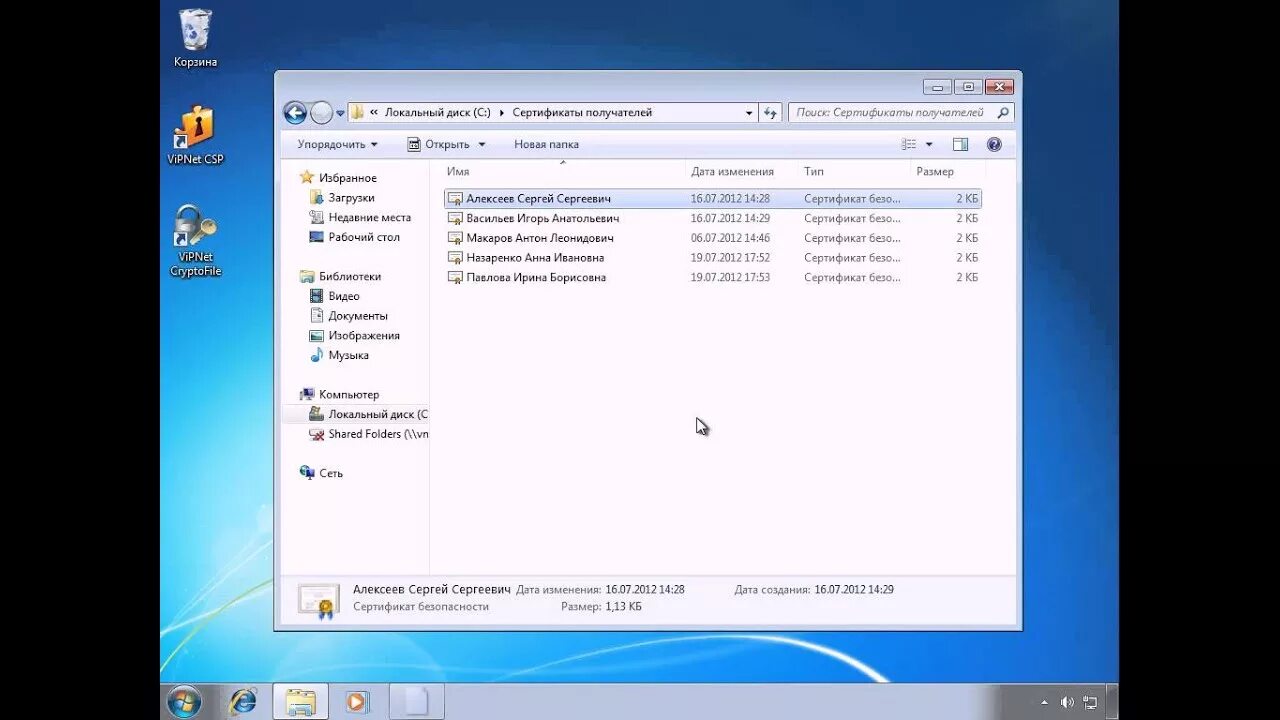The height and width of the screenshot is (720, 1280).
Task: Click Сертификаты получателей breadcrumb segment
Action: click(x=582, y=113)
